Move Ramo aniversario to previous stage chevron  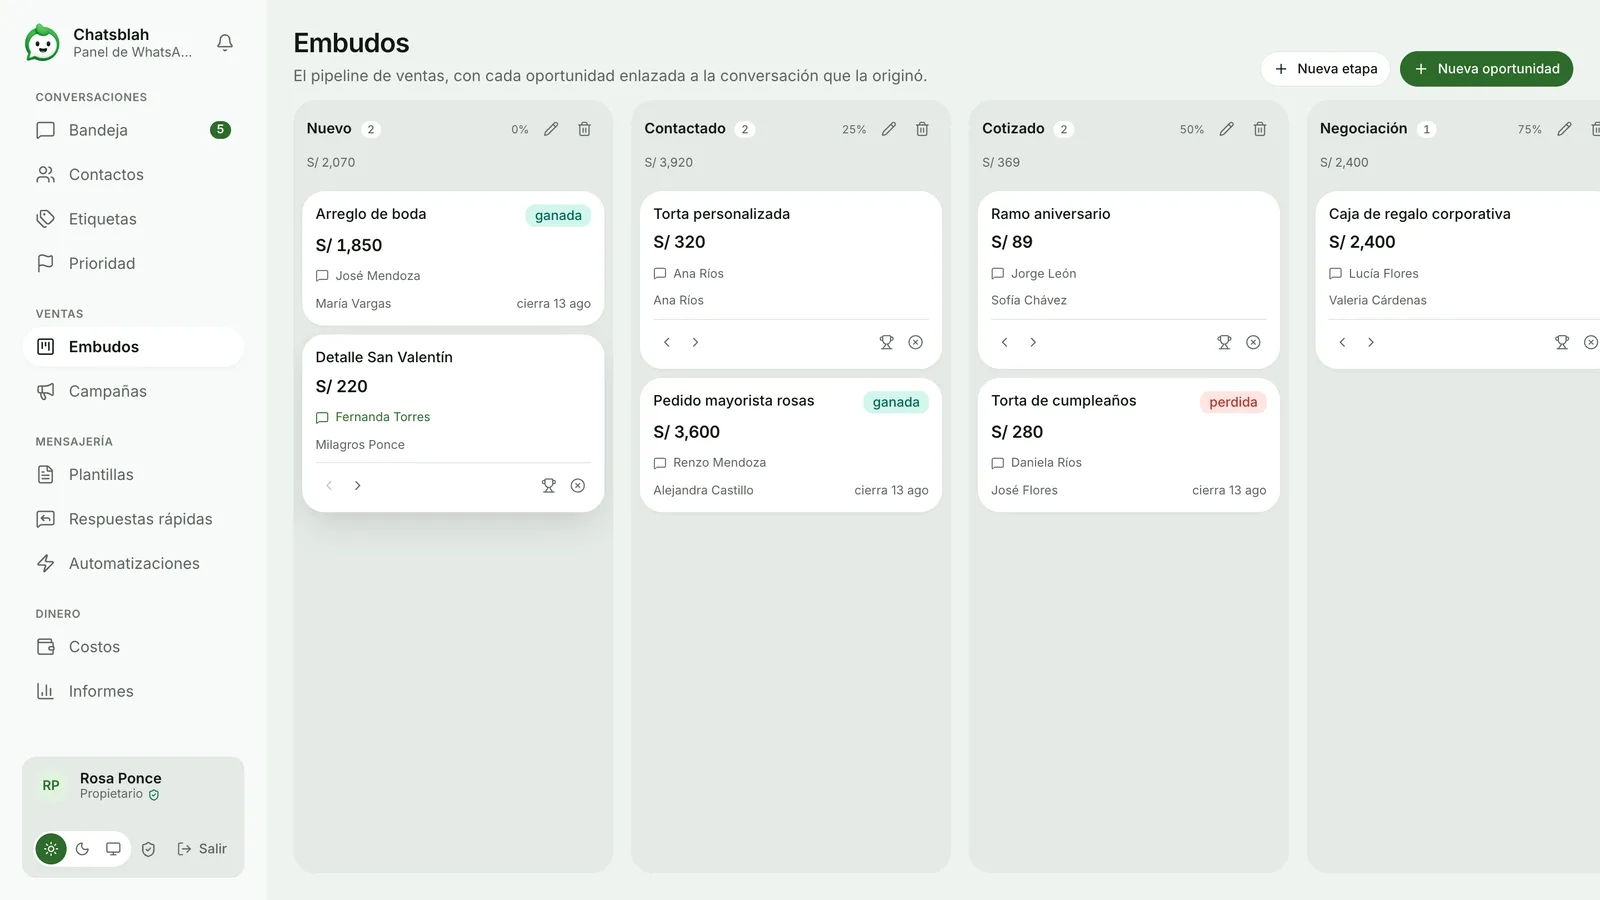click(x=1004, y=342)
